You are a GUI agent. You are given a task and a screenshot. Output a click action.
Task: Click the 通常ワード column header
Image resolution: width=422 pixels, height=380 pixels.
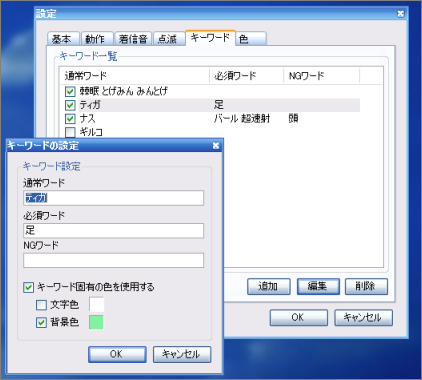coord(135,76)
